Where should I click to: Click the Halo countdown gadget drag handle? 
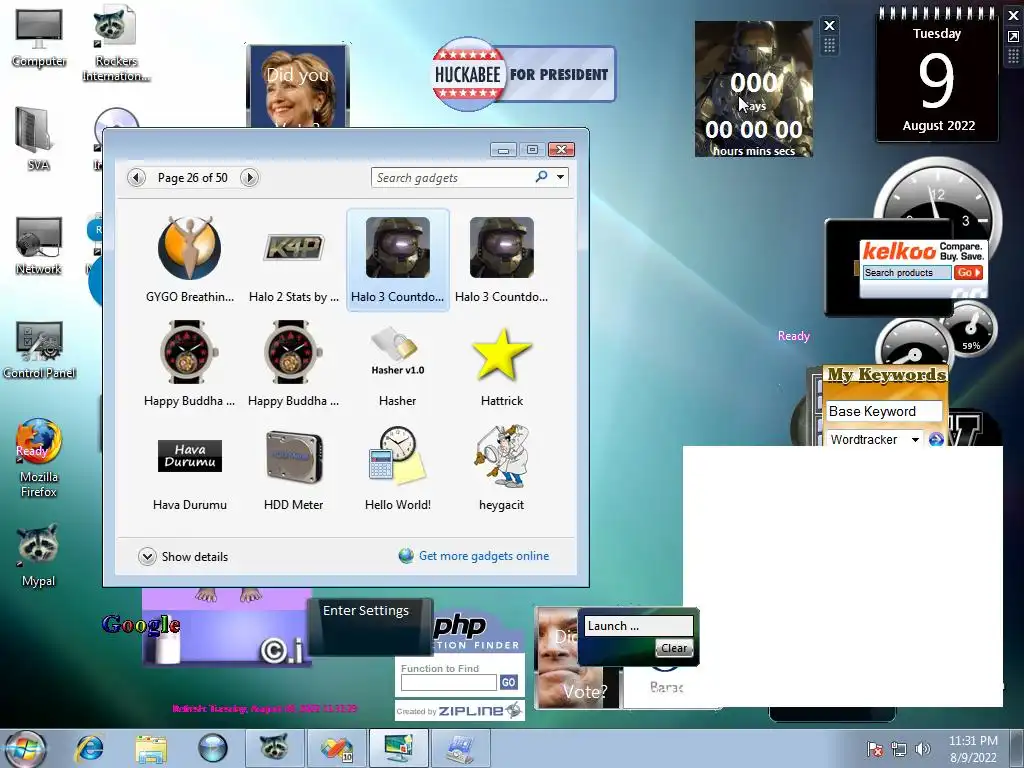[x=829, y=45]
